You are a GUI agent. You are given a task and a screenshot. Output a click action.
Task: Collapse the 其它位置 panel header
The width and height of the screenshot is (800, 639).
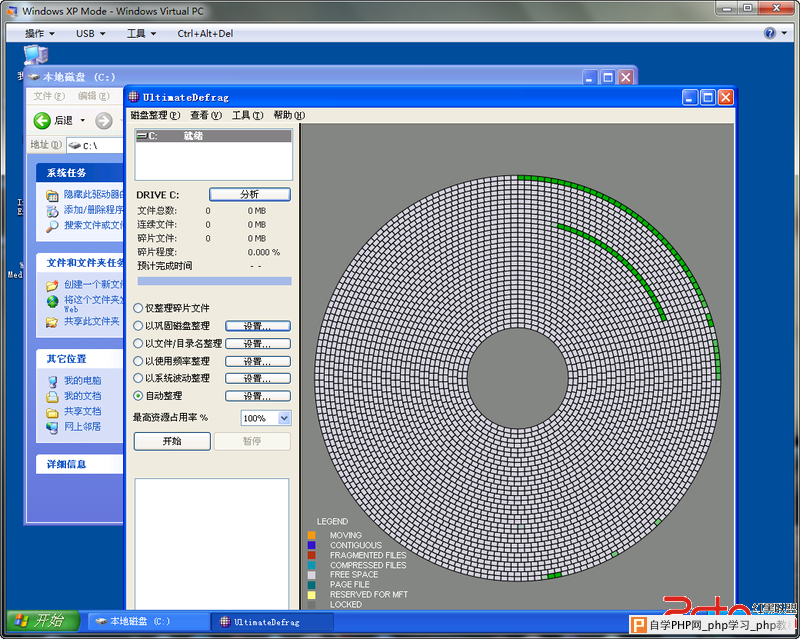[80, 359]
